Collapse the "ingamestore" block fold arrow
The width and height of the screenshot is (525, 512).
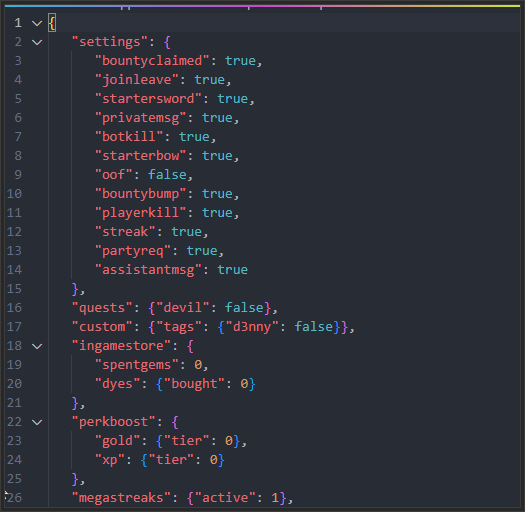pyautogui.click(x=37, y=346)
